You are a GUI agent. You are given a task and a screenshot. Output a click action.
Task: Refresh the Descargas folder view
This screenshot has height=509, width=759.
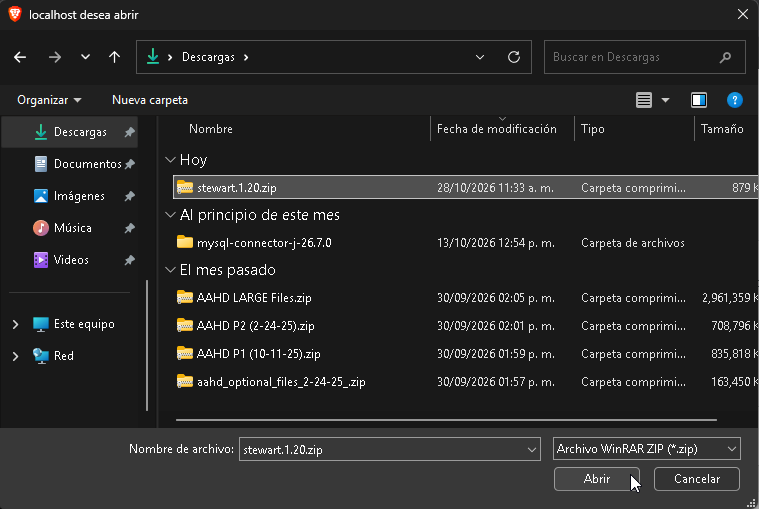514,57
